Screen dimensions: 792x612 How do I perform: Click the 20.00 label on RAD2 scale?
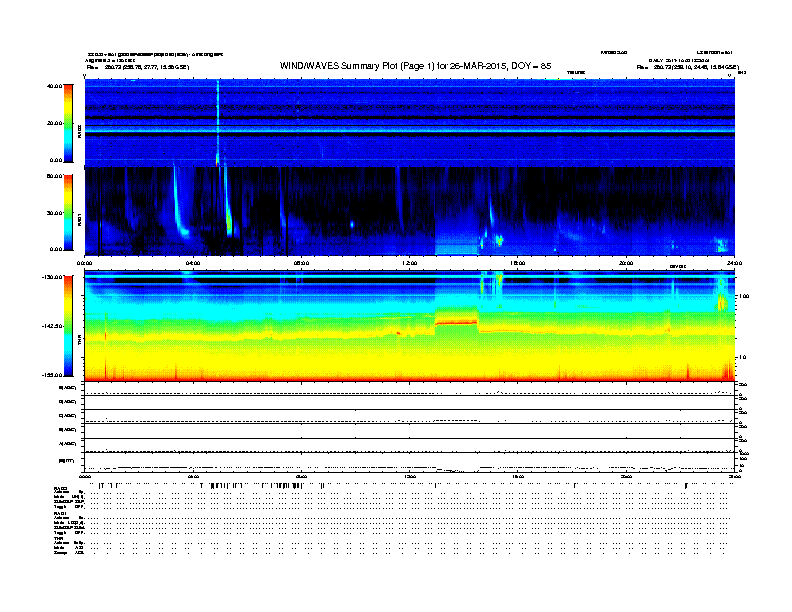pos(54,123)
